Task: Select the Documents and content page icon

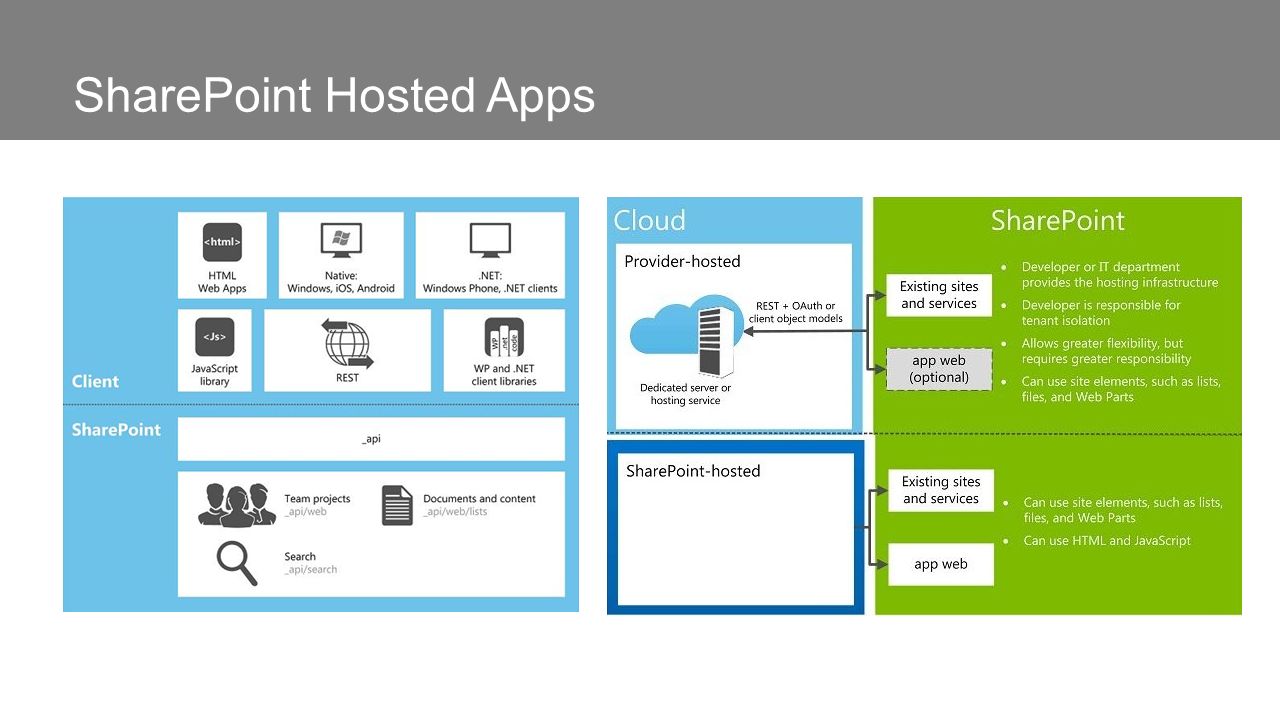Action: pos(397,505)
